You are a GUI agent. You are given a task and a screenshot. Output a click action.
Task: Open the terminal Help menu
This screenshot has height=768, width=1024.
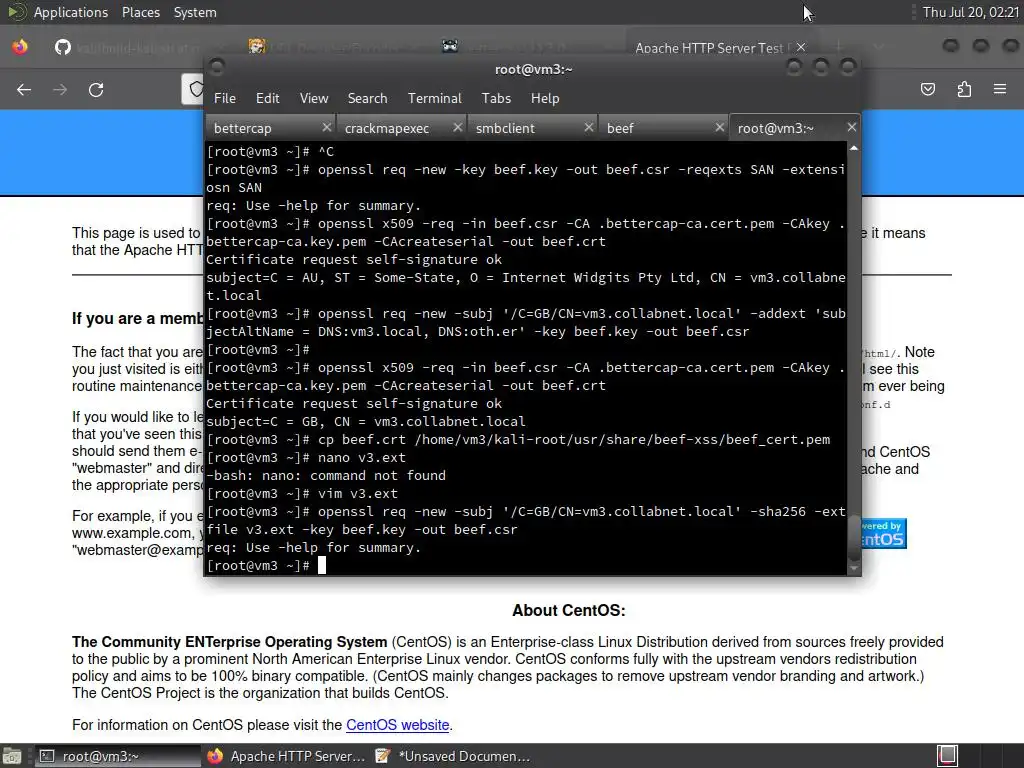[x=545, y=98]
